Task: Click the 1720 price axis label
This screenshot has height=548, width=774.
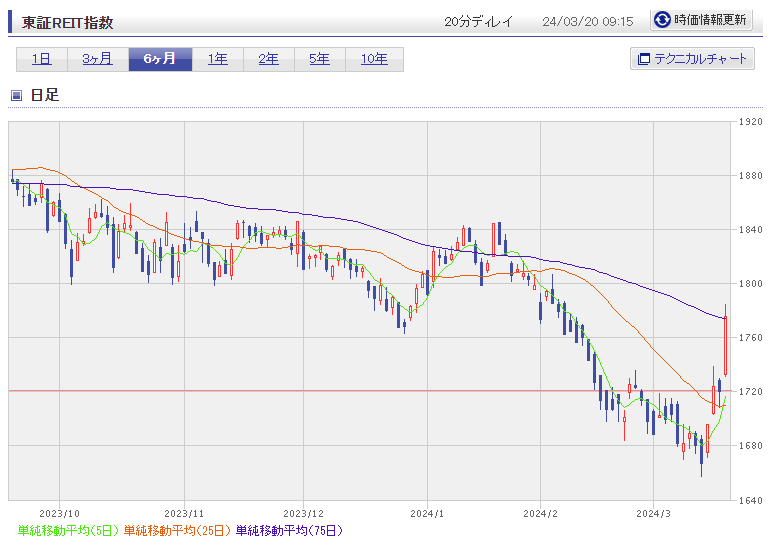Action: click(x=750, y=391)
